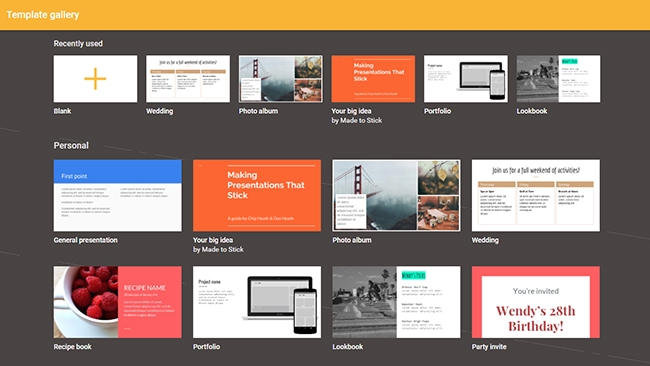Select the Your big idea template in Personal
The height and width of the screenshot is (366, 650).
point(257,196)
